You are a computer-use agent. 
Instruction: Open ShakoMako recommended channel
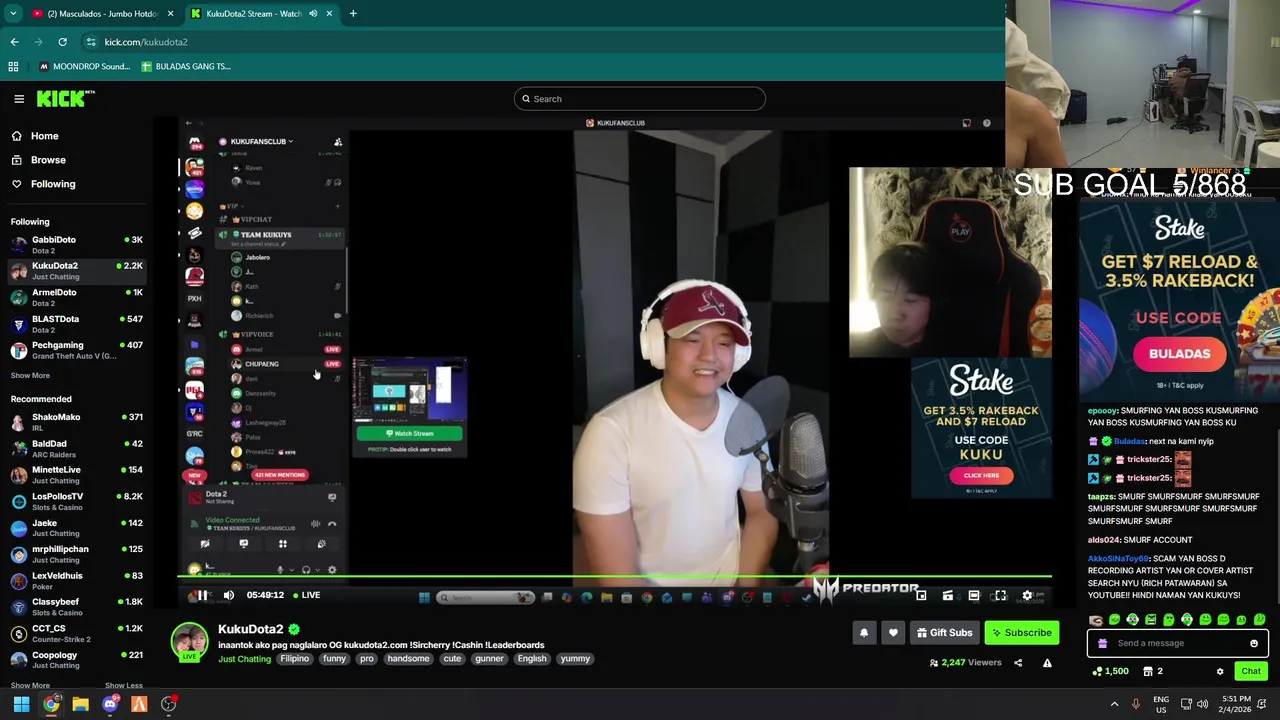76,422
